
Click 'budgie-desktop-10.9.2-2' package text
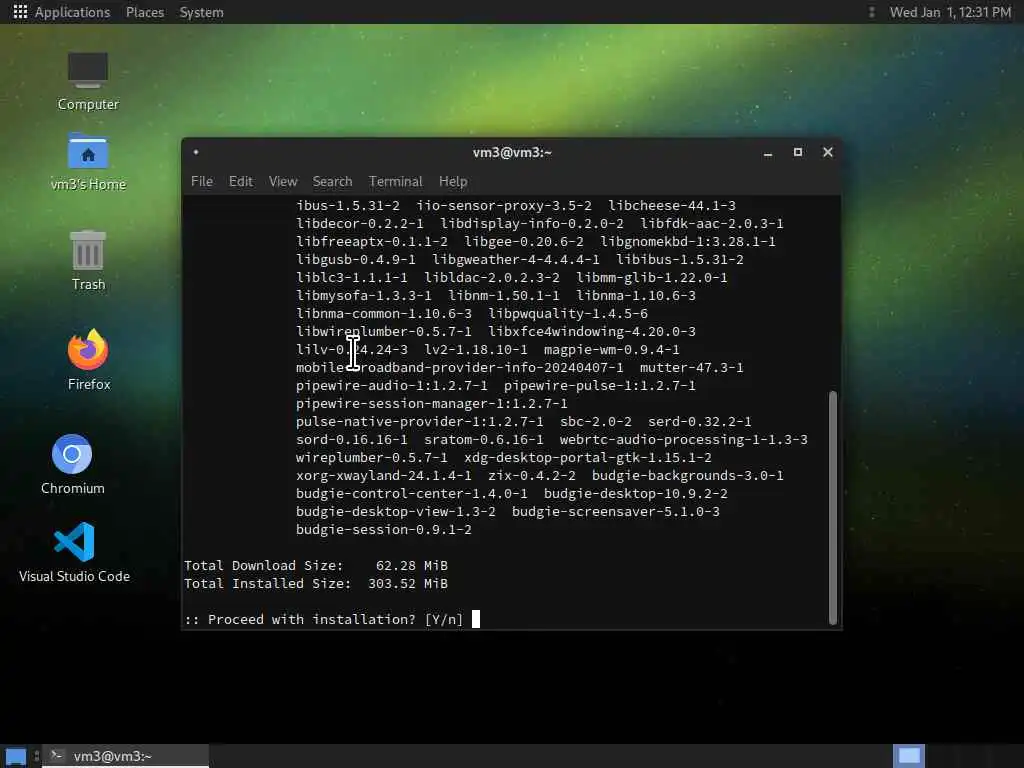636,494
